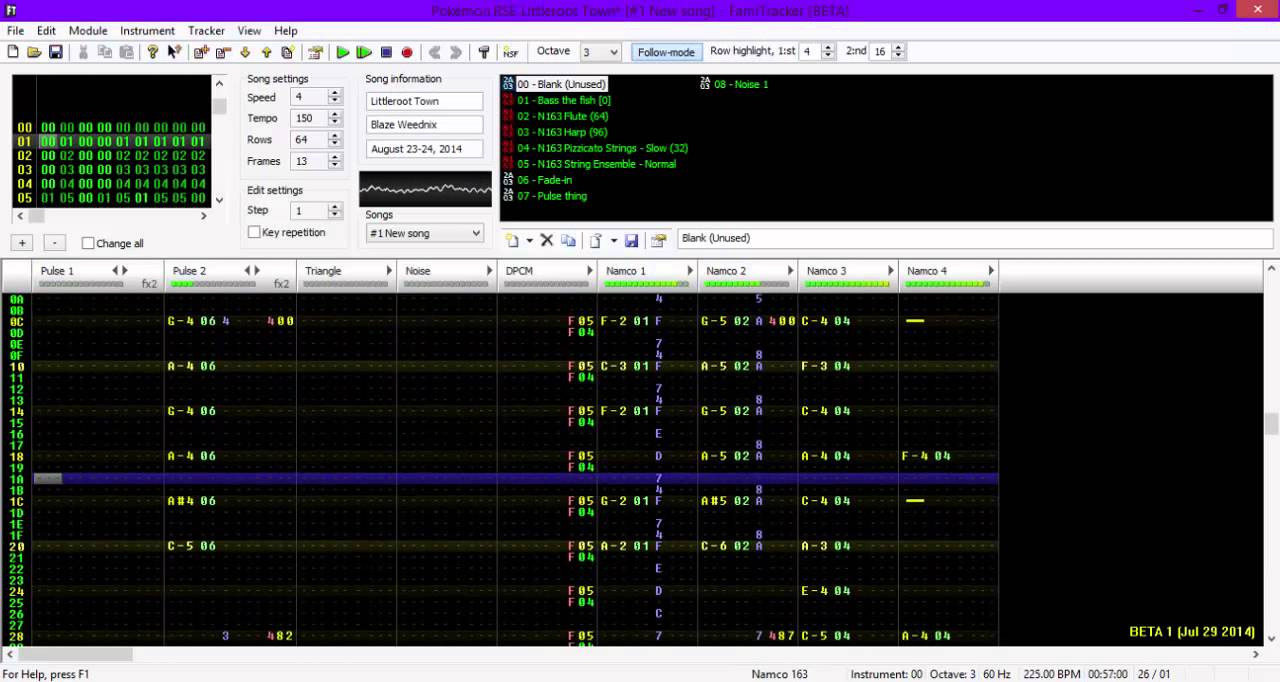Viewport: 1280px width, 682px height.
Task: Click the plus button under frame editor
Action: point(22,243)
